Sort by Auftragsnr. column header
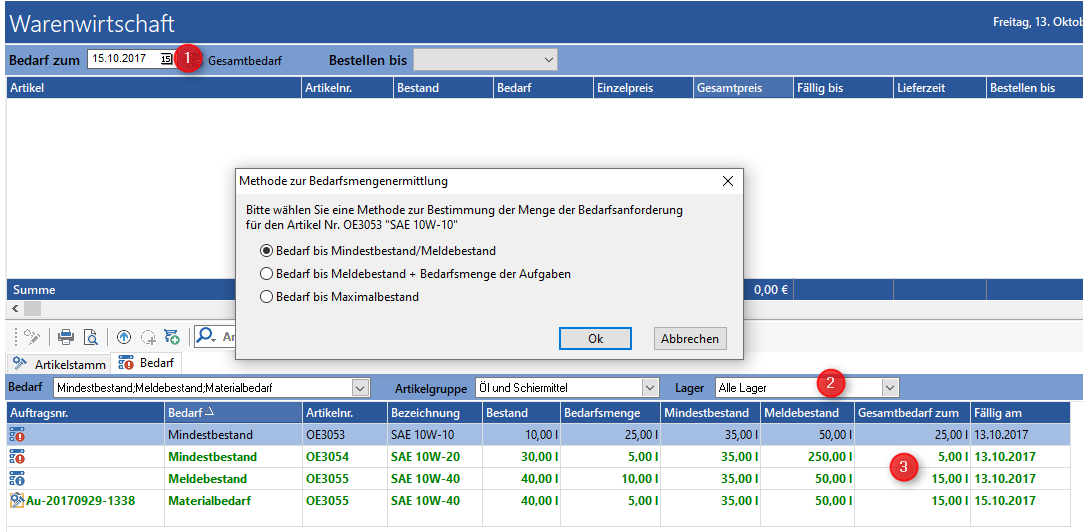This screenshot has height=532, width=1083. pos(86,413)
